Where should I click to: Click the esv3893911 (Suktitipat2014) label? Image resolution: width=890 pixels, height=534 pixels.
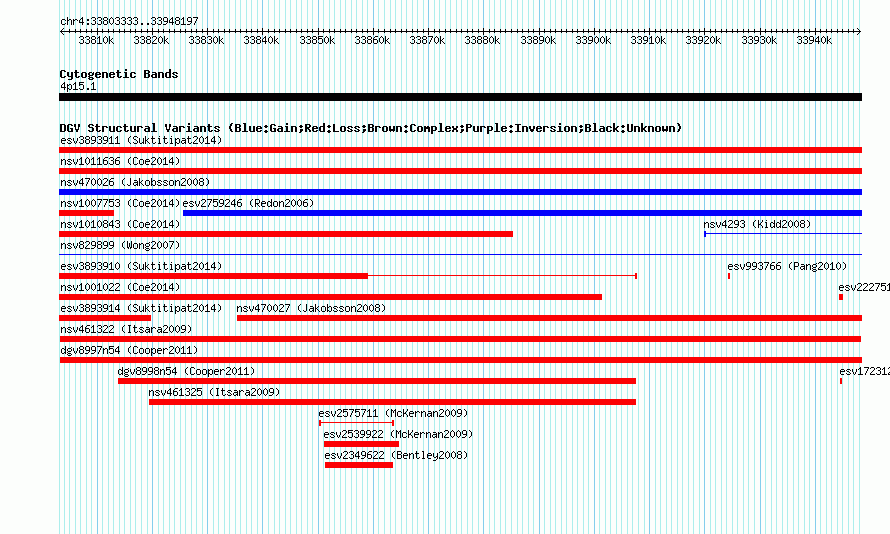pyautogui.click(x=141, y=140)
